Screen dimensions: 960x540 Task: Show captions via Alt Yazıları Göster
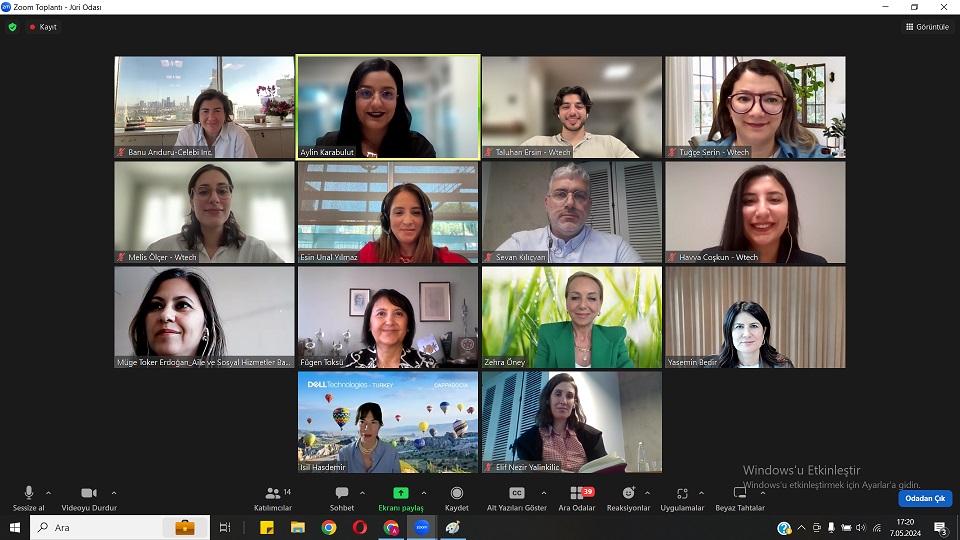pos(517,498)
